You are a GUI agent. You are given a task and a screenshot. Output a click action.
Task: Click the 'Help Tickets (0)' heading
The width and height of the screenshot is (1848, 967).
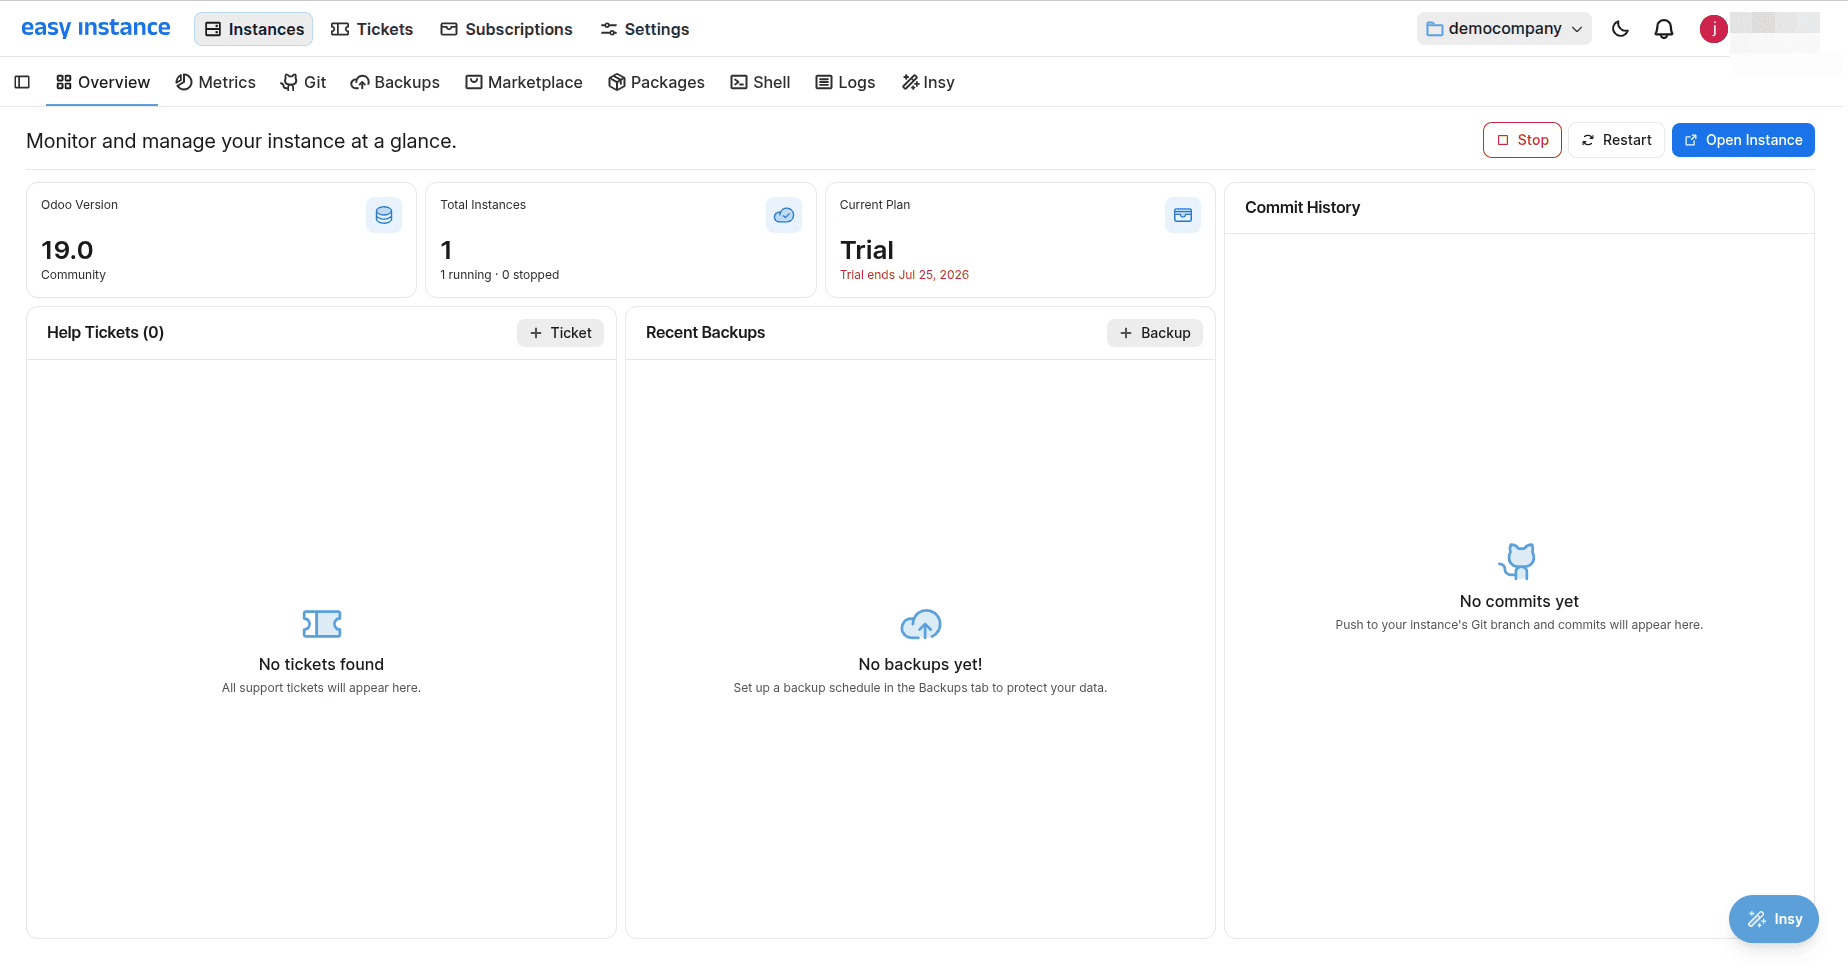coord(105,332)
